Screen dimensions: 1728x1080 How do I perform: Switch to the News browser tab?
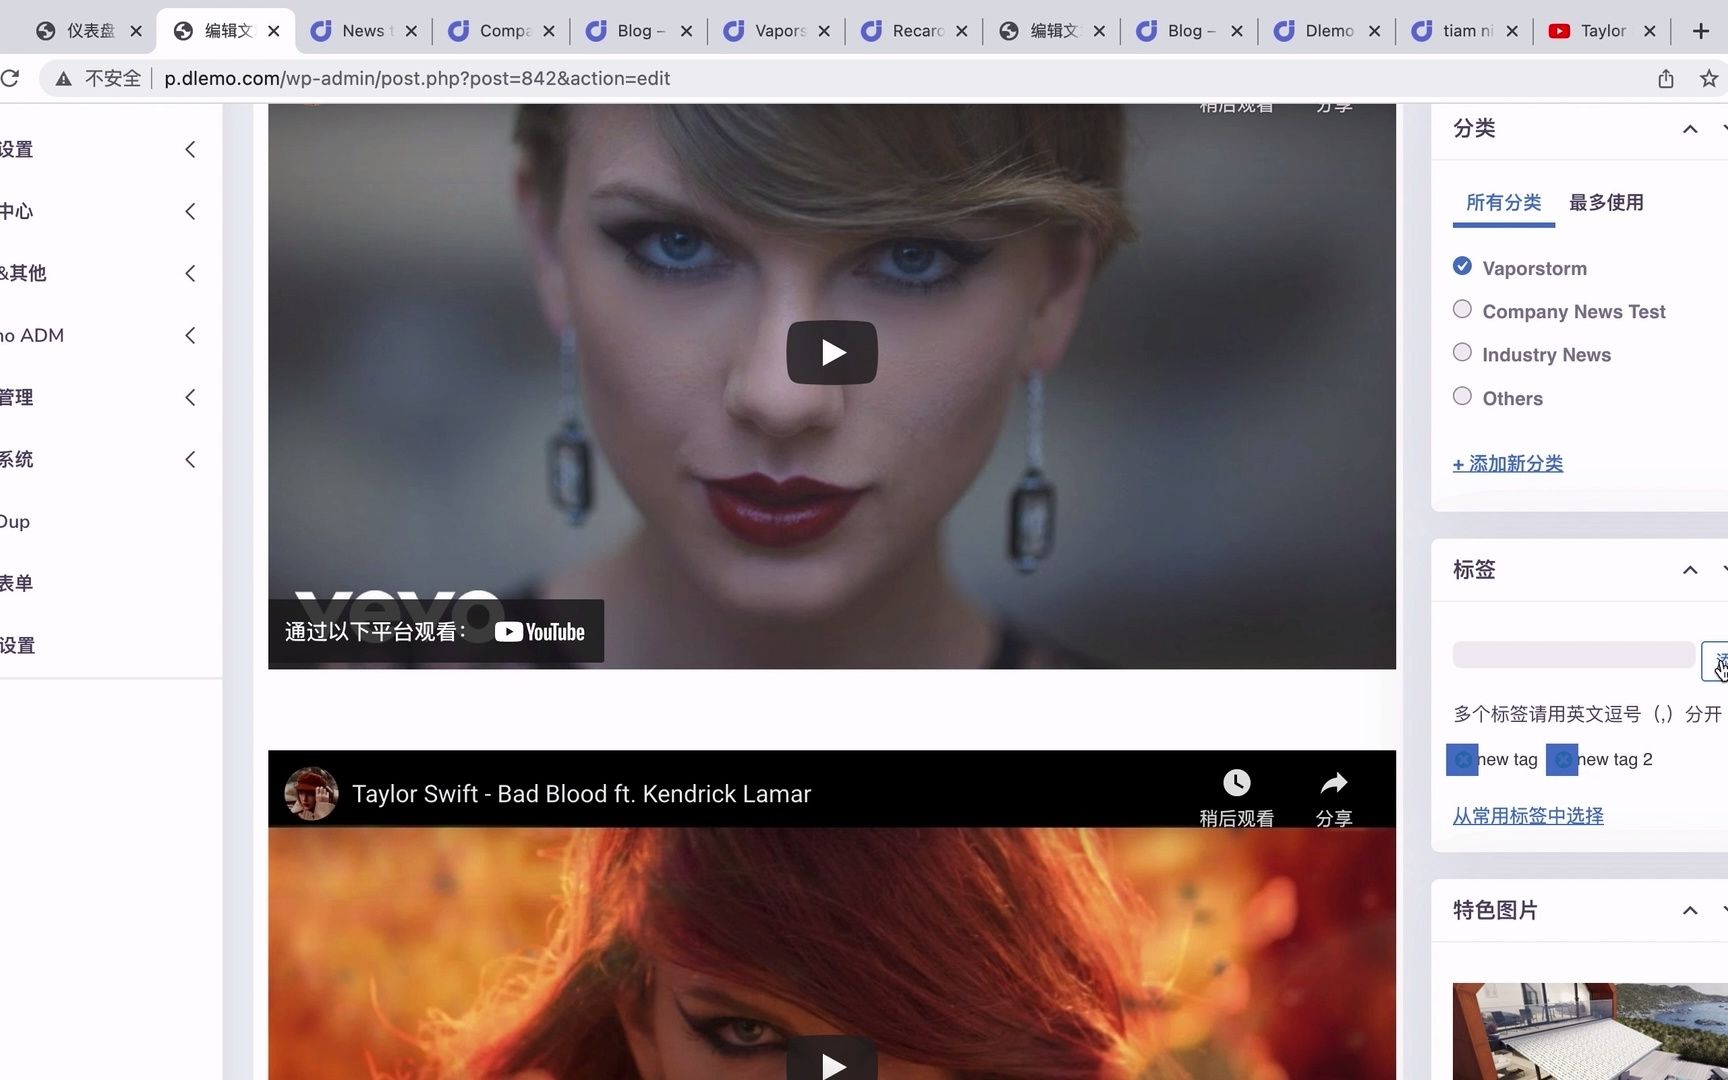[363, 31]
